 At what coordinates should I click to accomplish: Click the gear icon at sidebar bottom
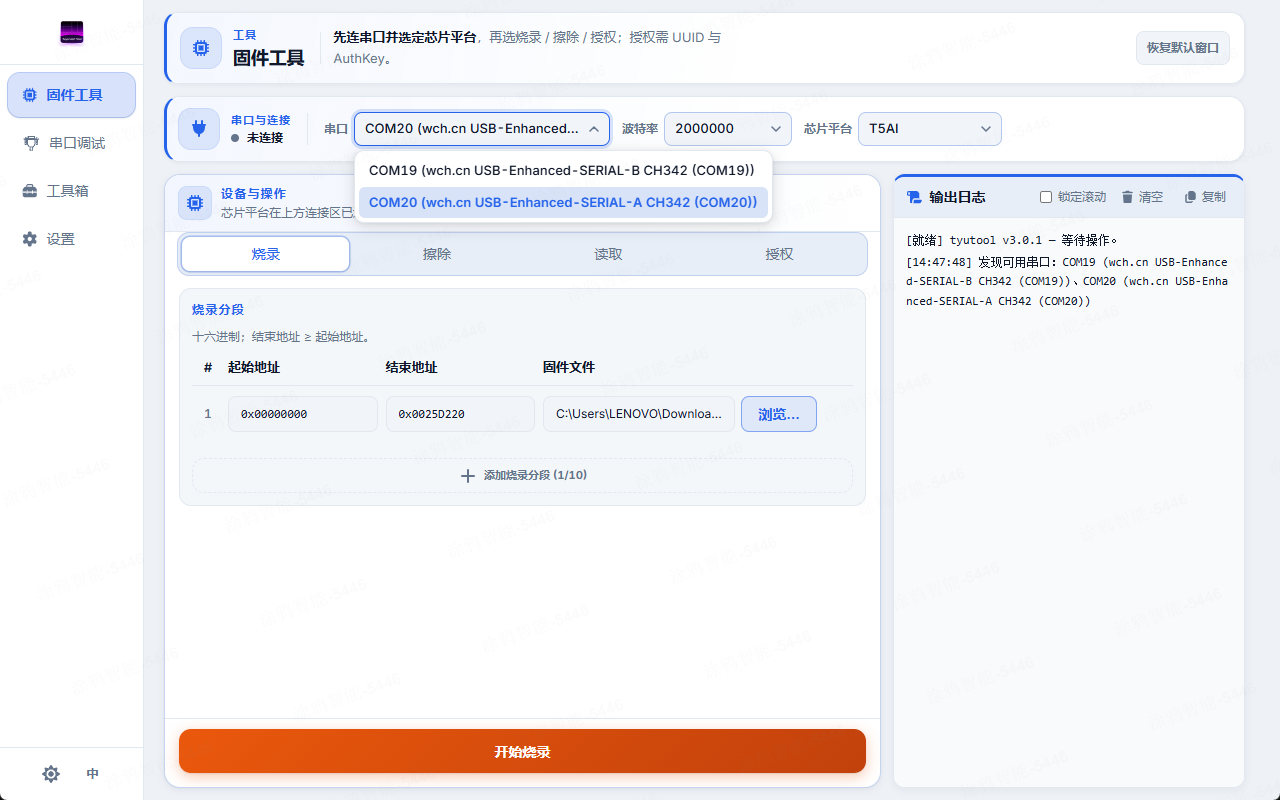tap(51, 774)
